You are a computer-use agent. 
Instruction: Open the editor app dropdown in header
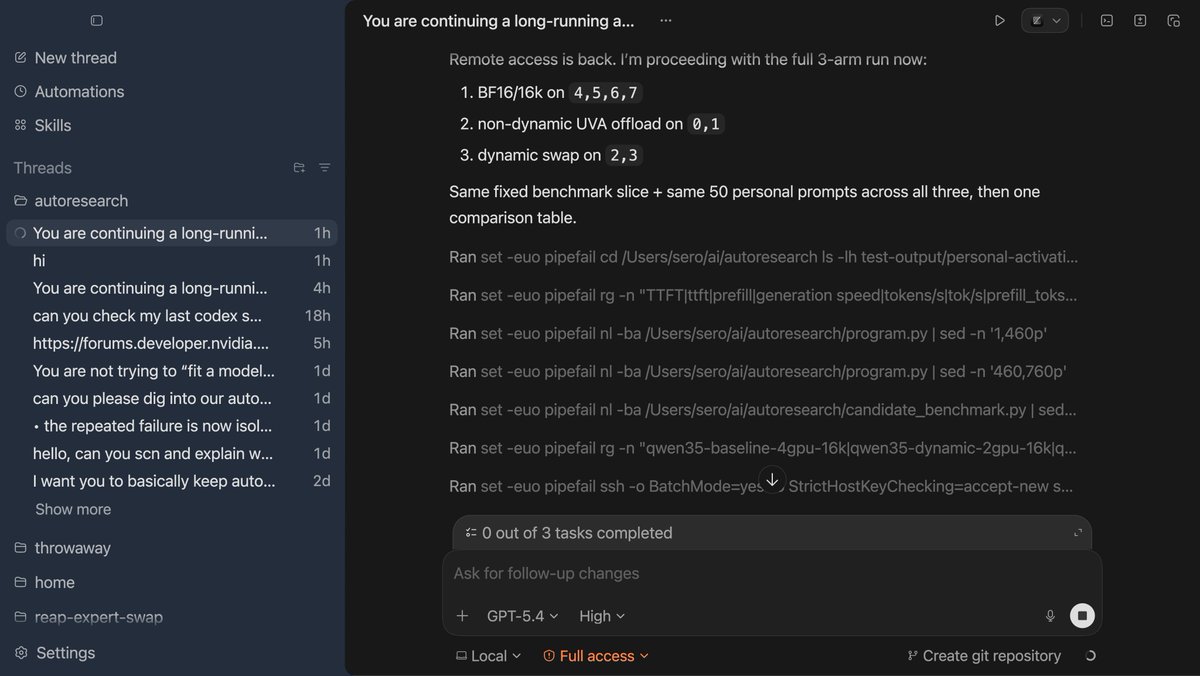click(1045, 20)
